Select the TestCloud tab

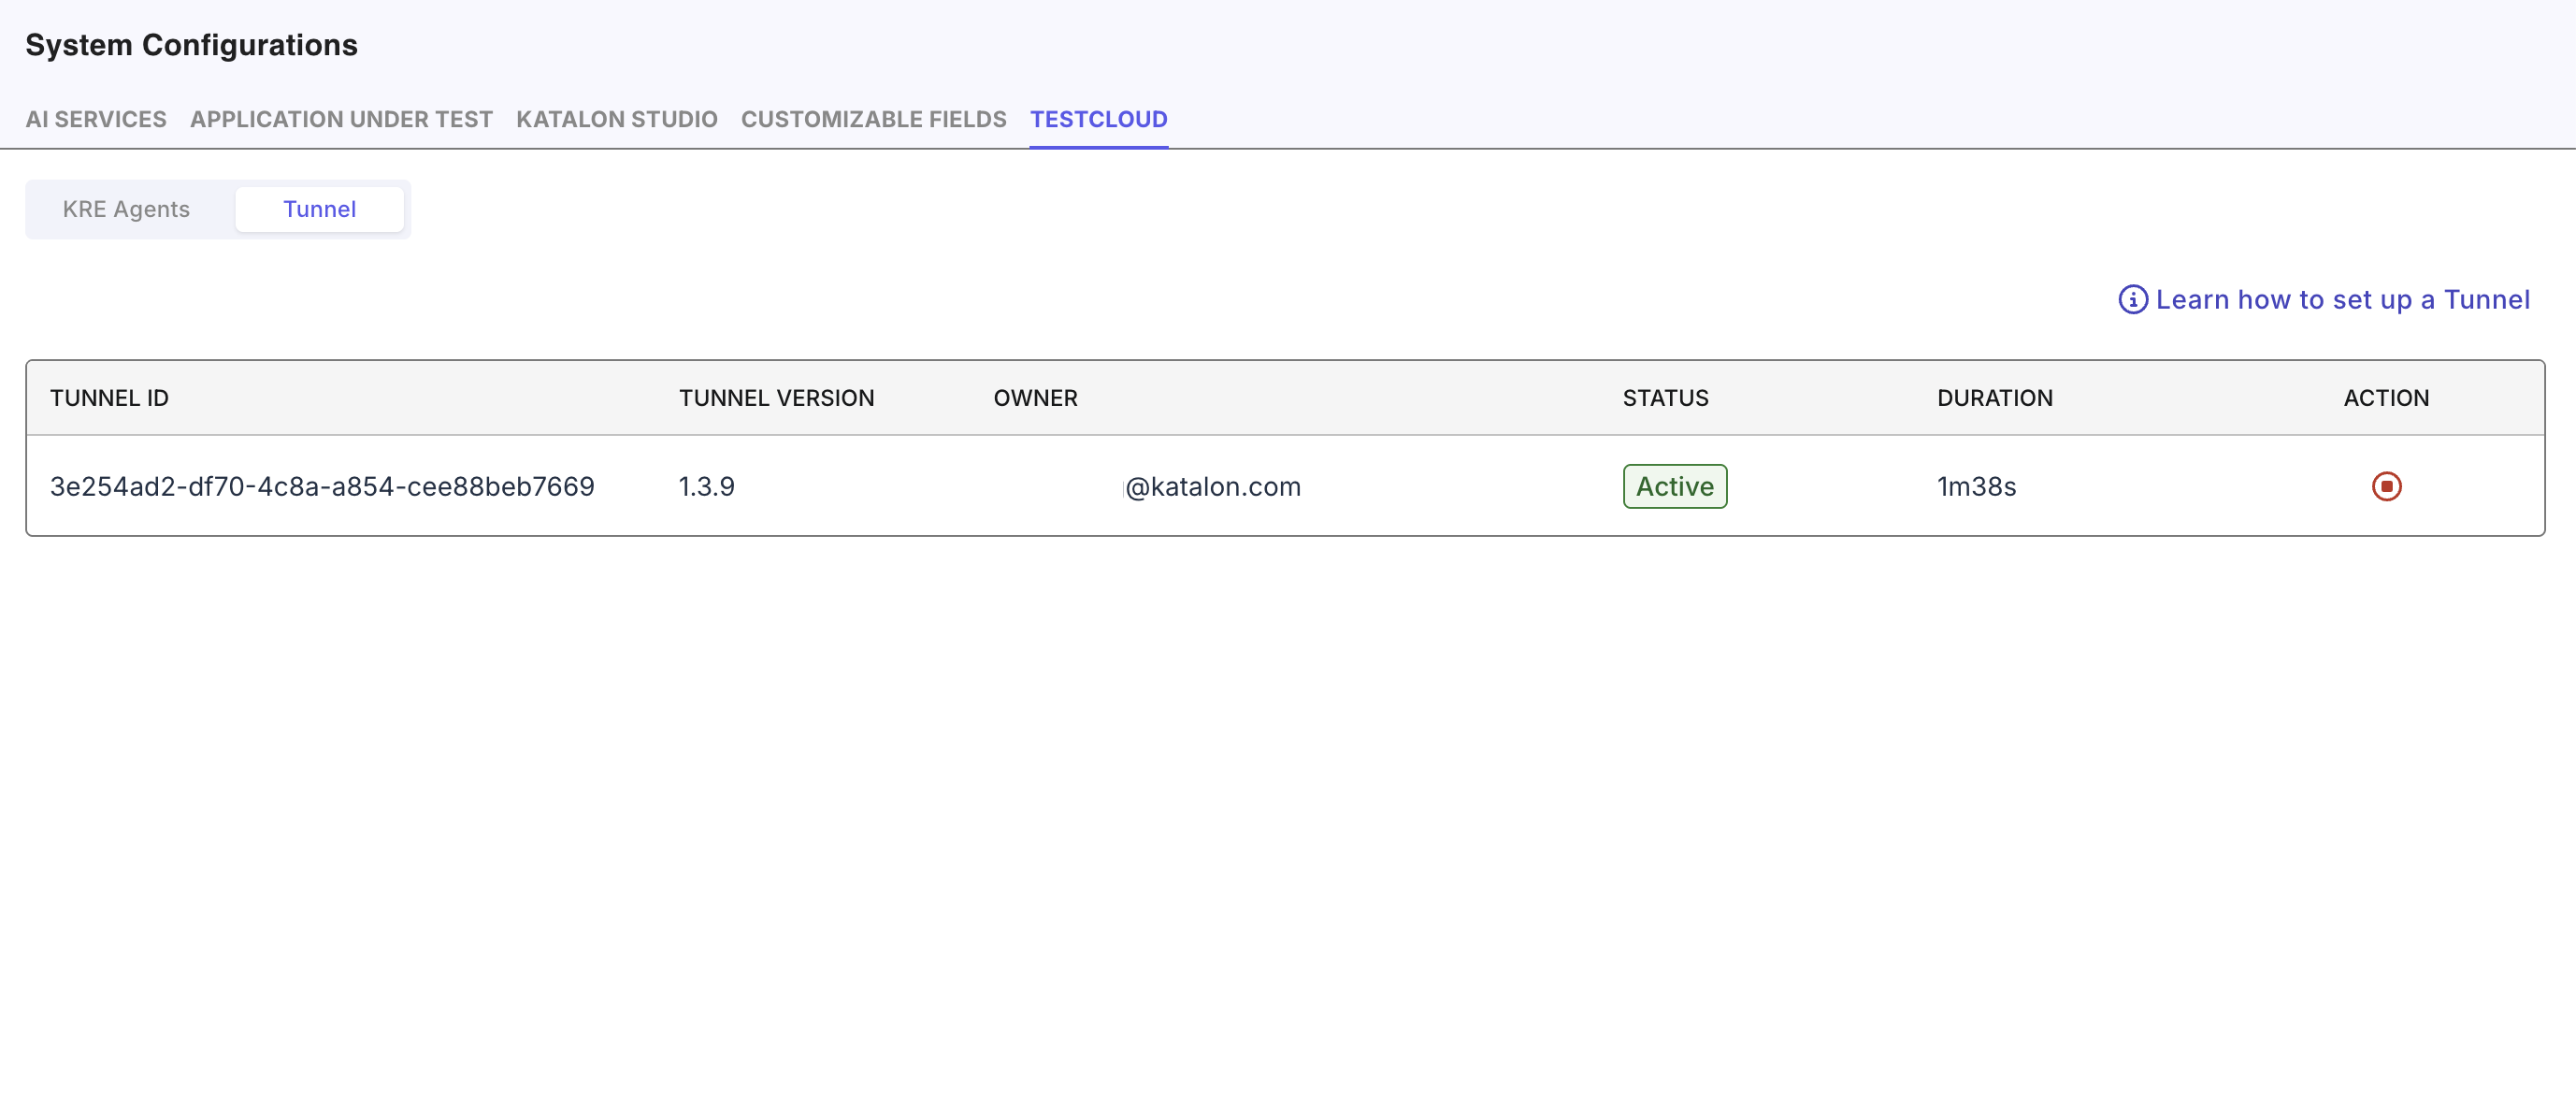coord(1098,119)
